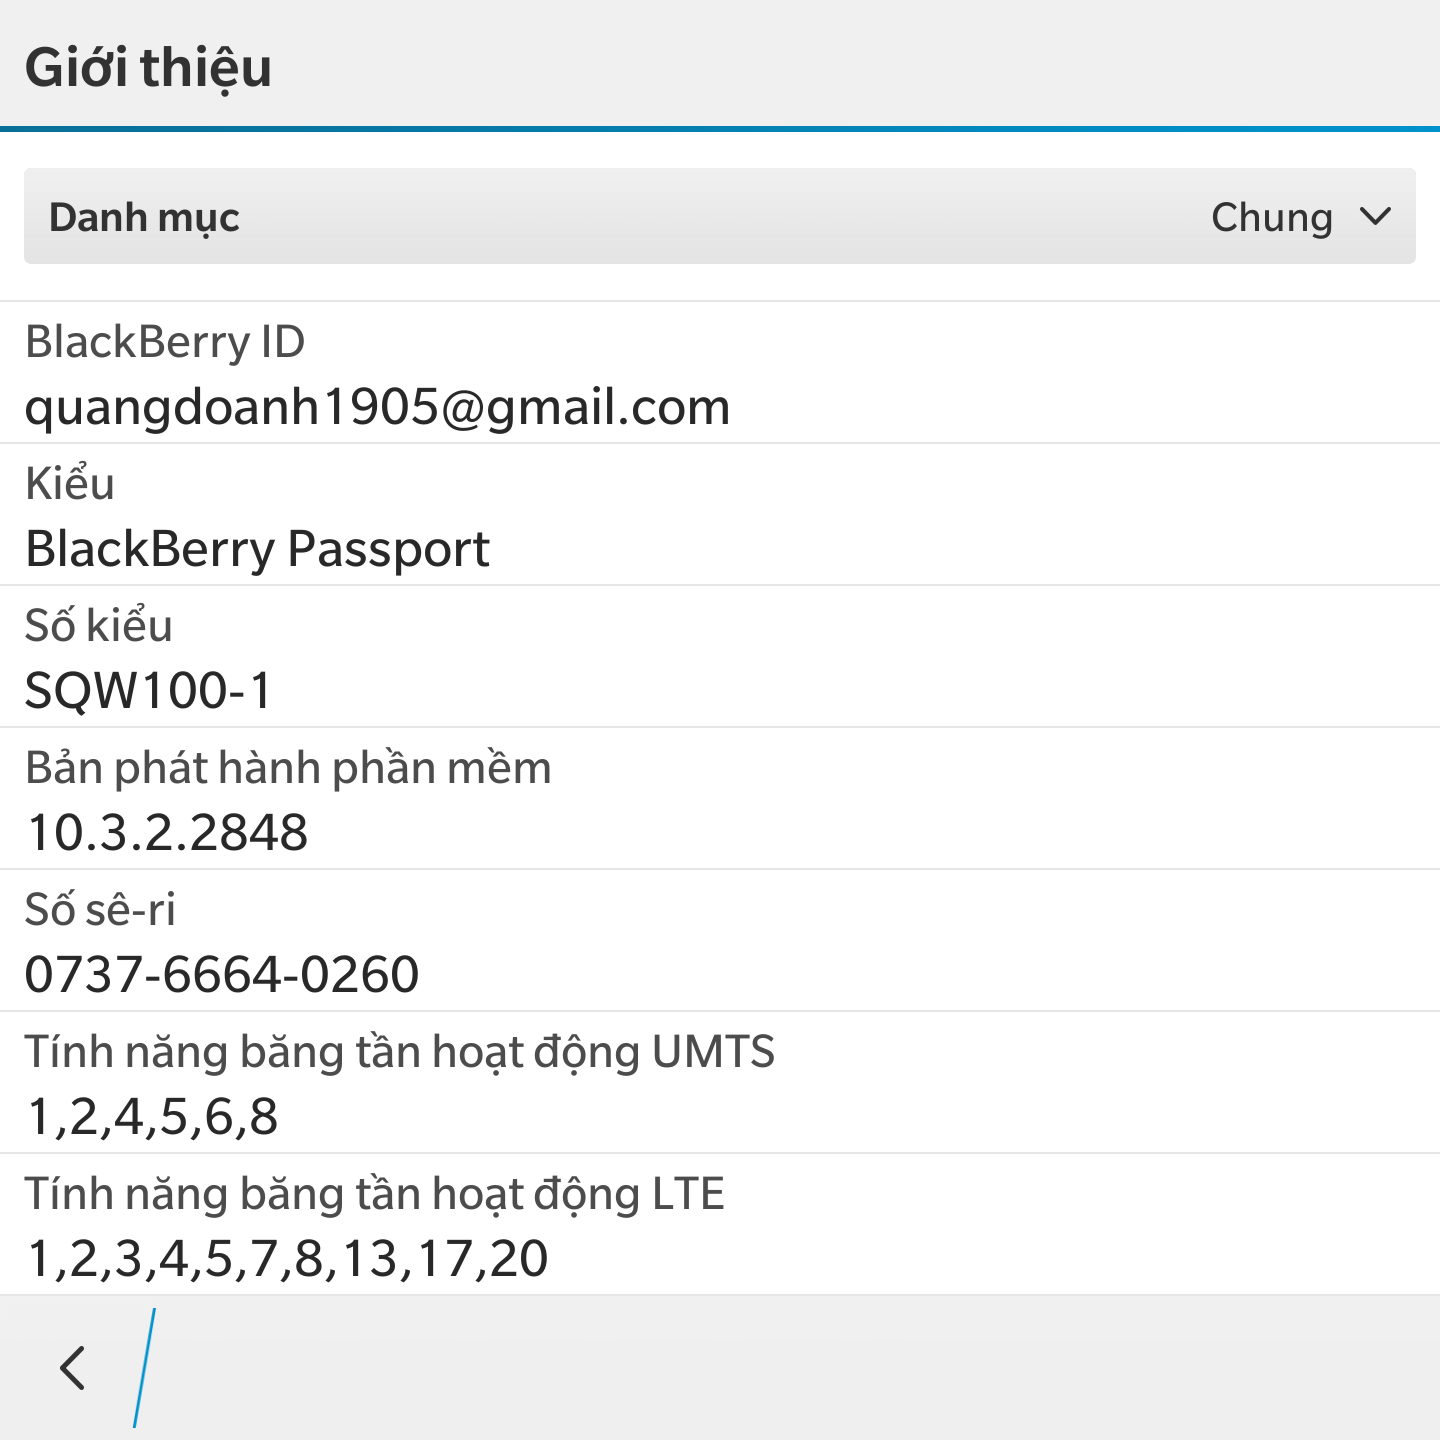The image size is (1440, 1440).
Task: Tap the BlackBerry ID label
Action: (165, 342)
